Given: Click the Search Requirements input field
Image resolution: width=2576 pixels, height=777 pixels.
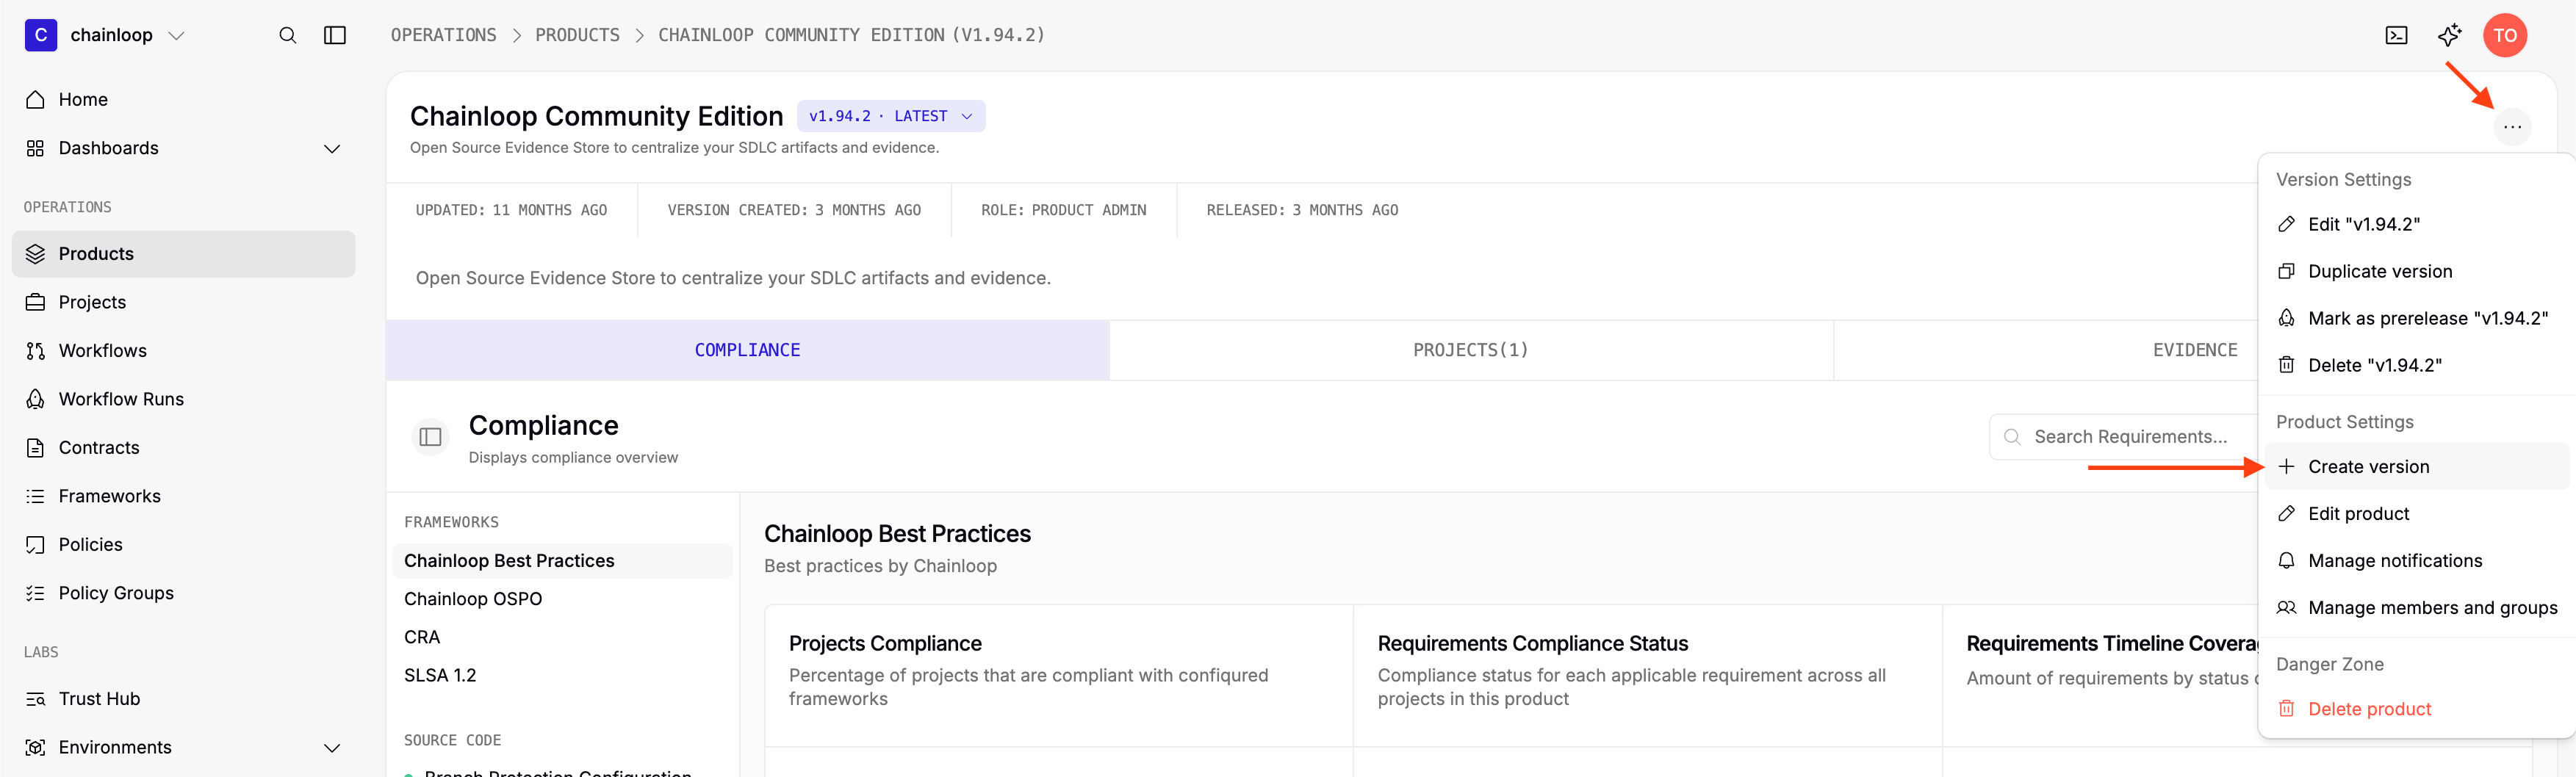Looking at the screenshot, I should 2125,437.
